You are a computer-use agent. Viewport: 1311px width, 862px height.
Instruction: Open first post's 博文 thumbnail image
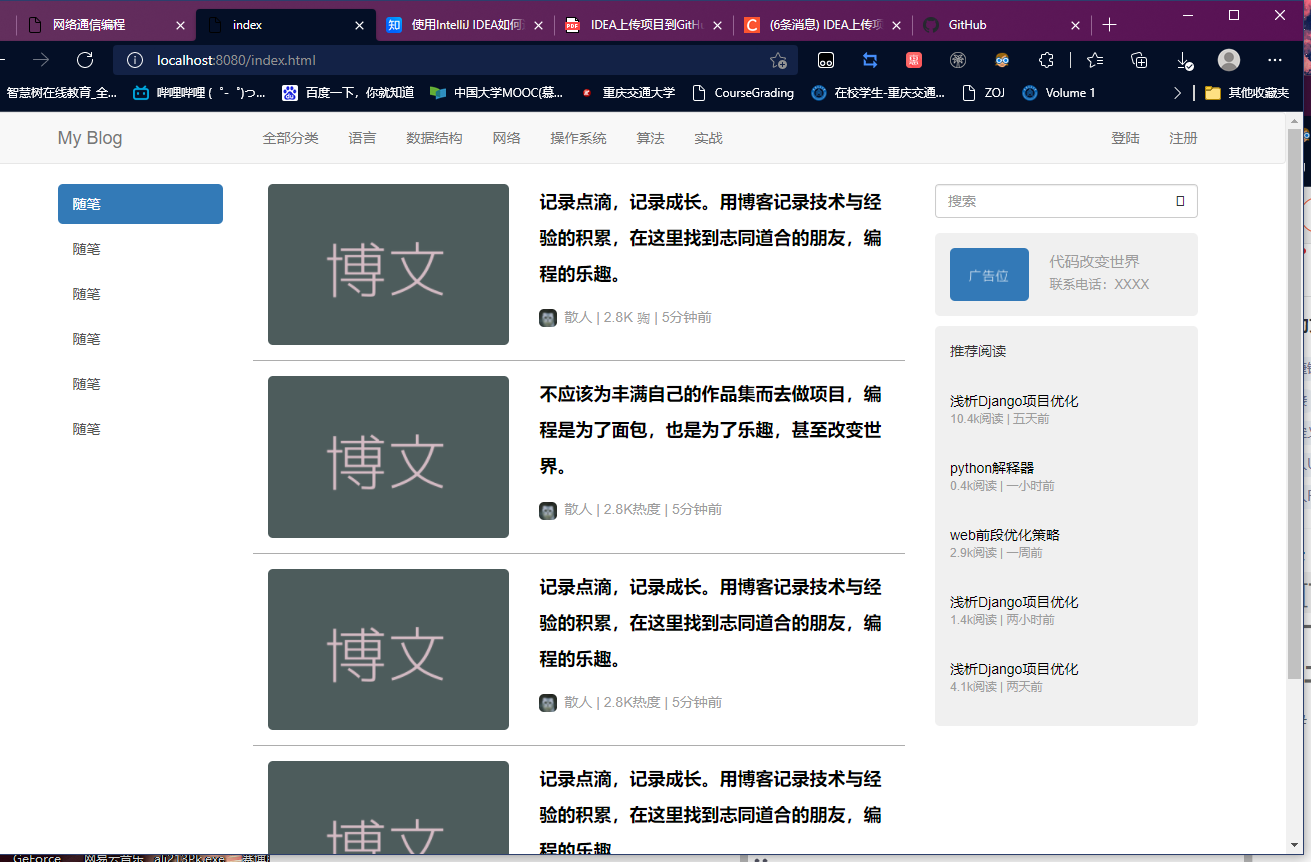click(388, 264)
